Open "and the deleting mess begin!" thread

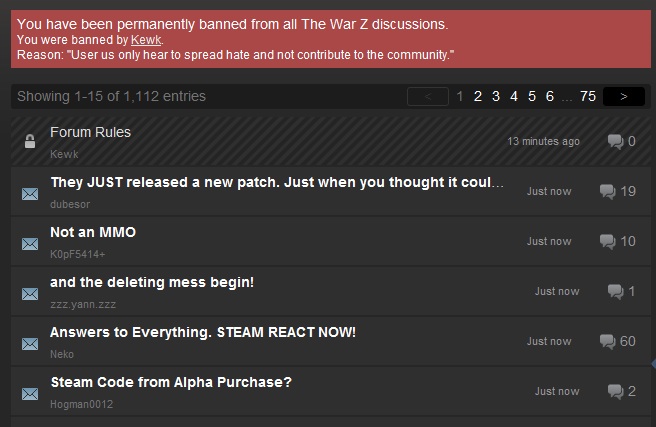152,282
